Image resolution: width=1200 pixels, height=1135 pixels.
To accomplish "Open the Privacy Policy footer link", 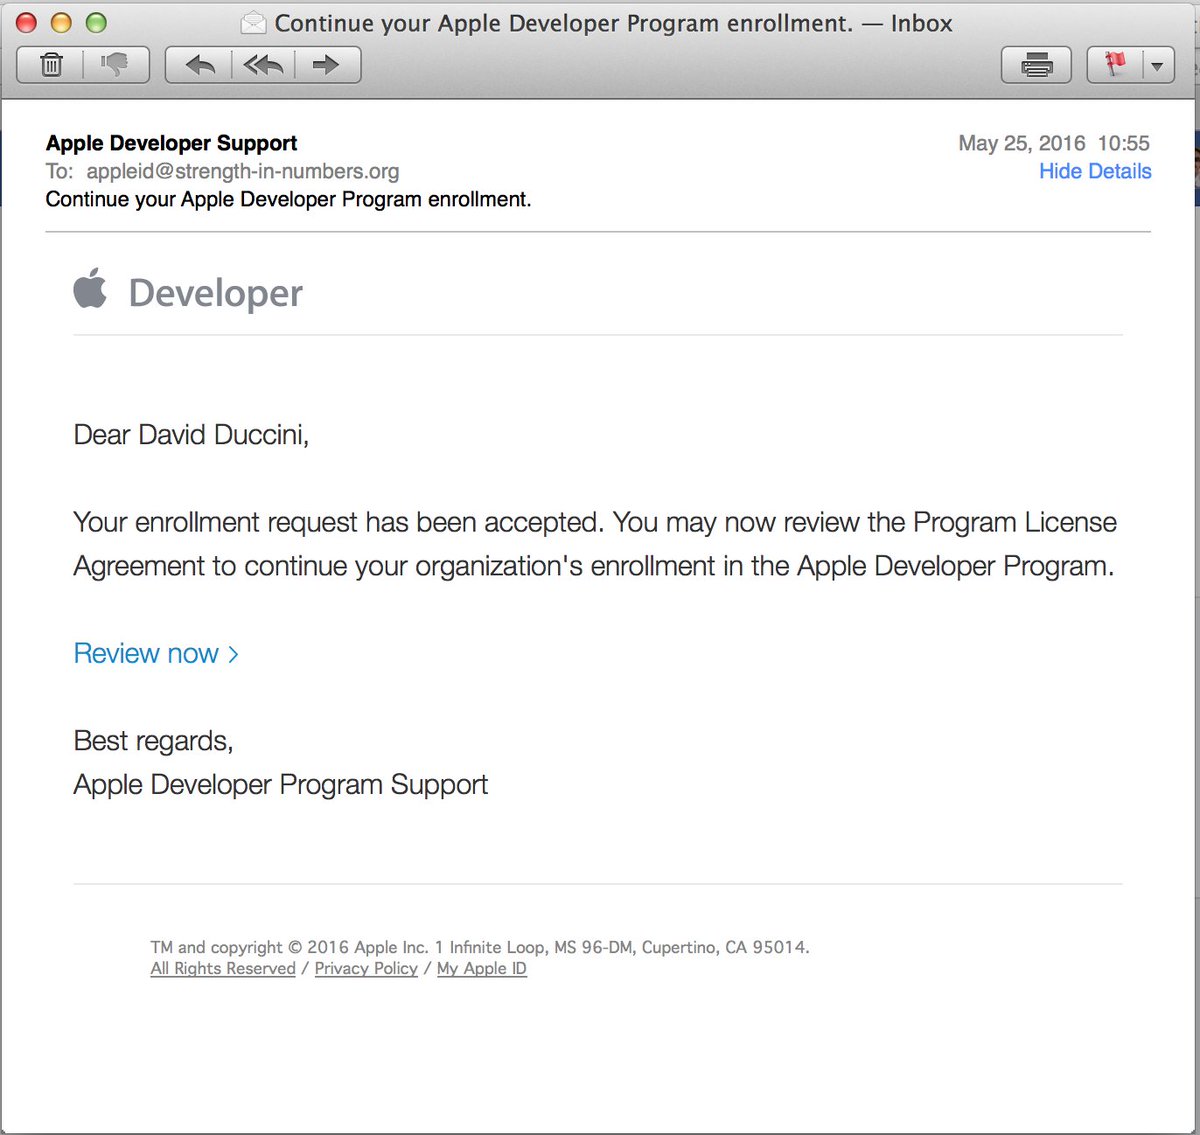I will (366, 968).
